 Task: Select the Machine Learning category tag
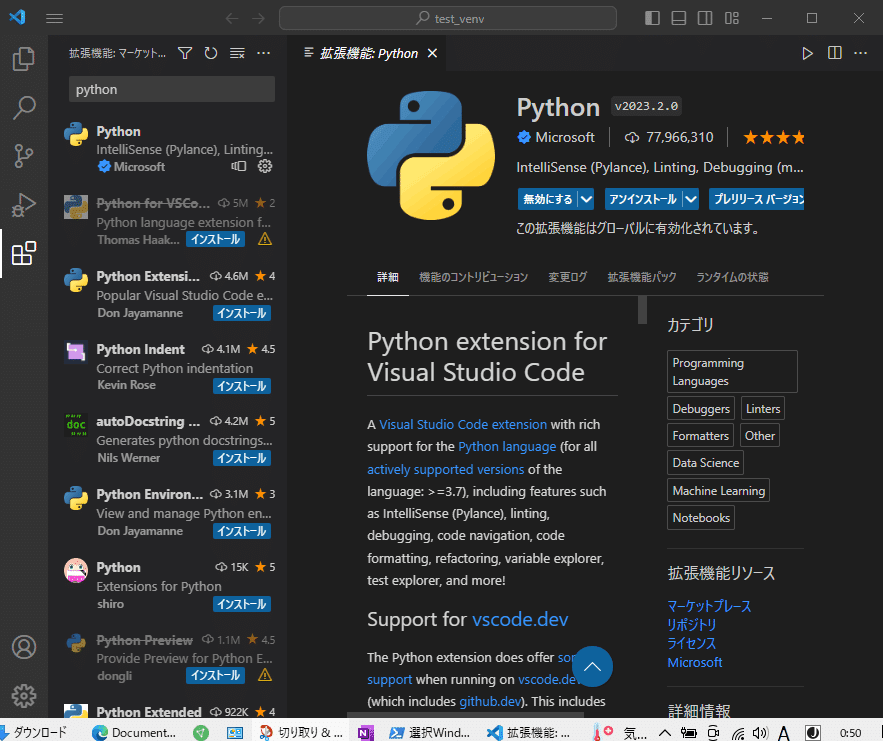click(x=718, y=490)
